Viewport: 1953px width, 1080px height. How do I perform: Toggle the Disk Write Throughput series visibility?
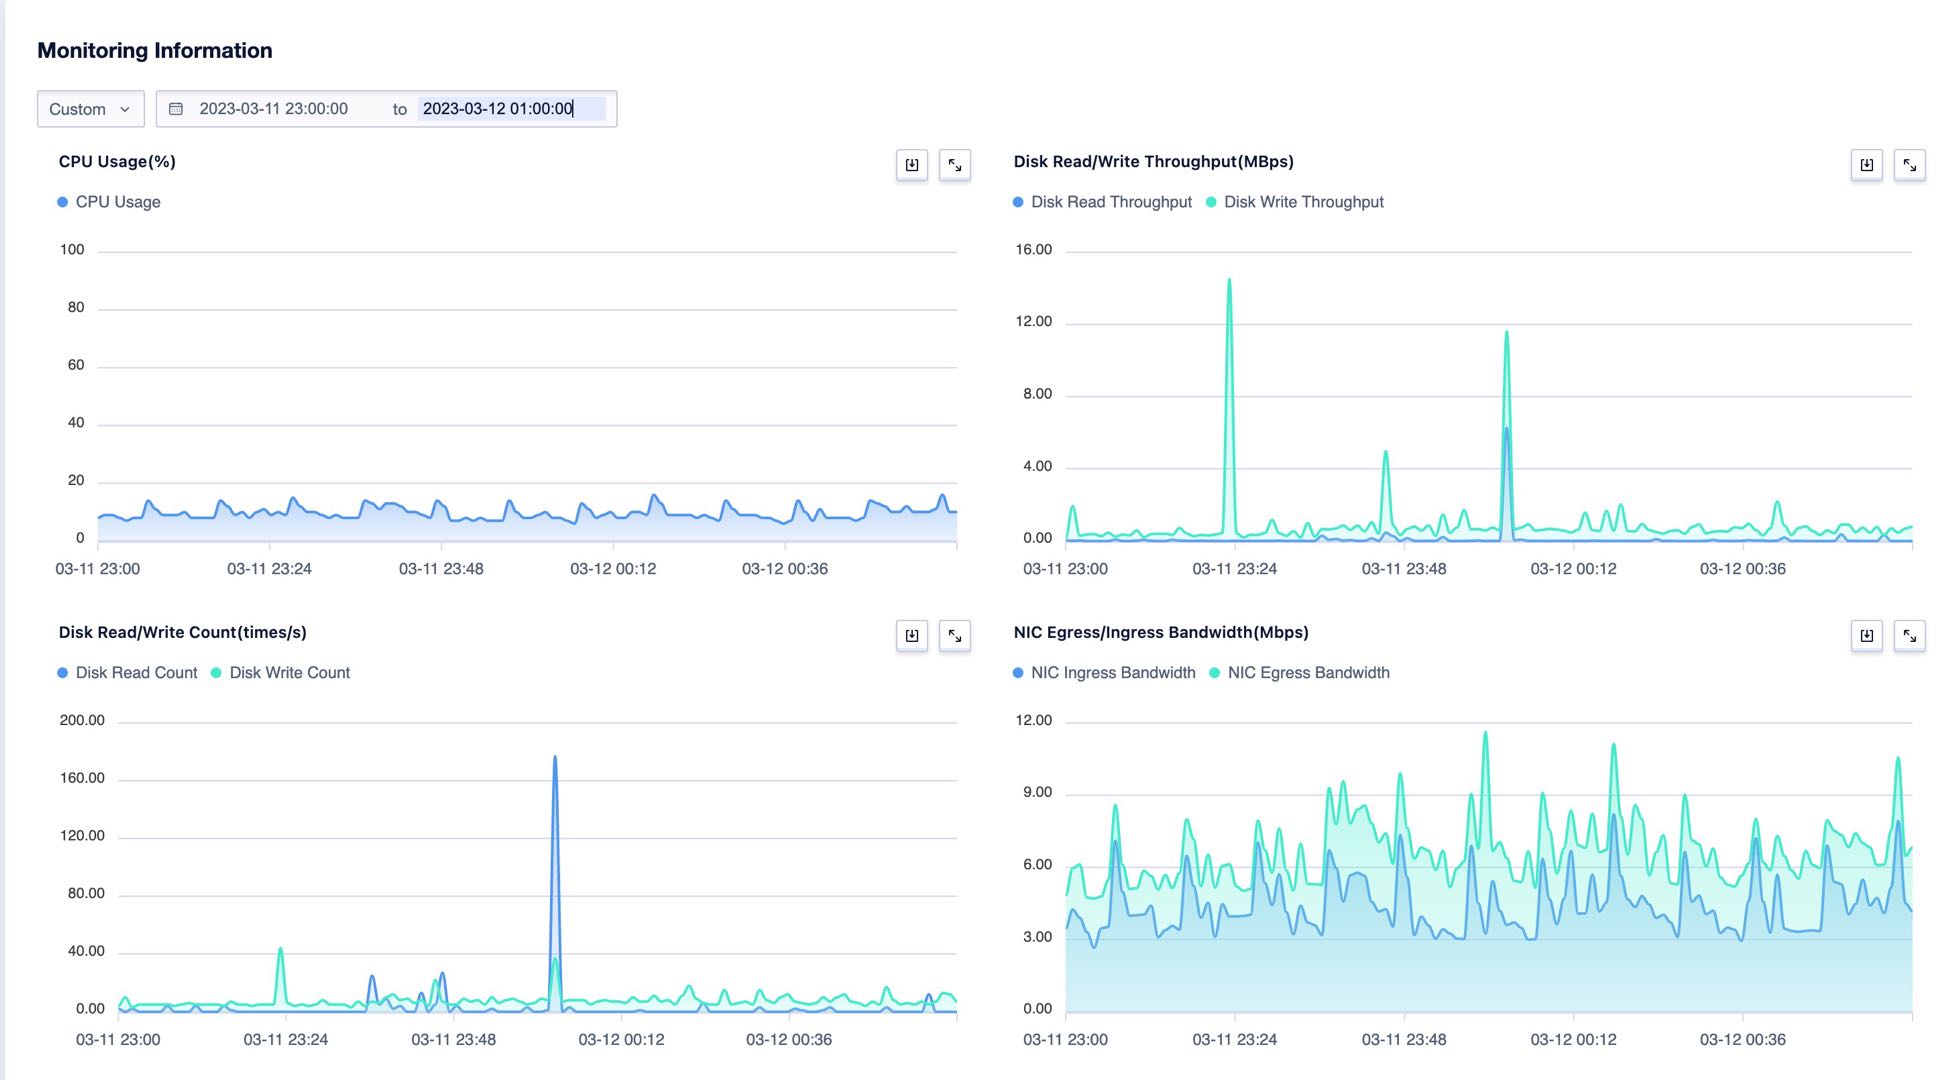[1296, 201]
